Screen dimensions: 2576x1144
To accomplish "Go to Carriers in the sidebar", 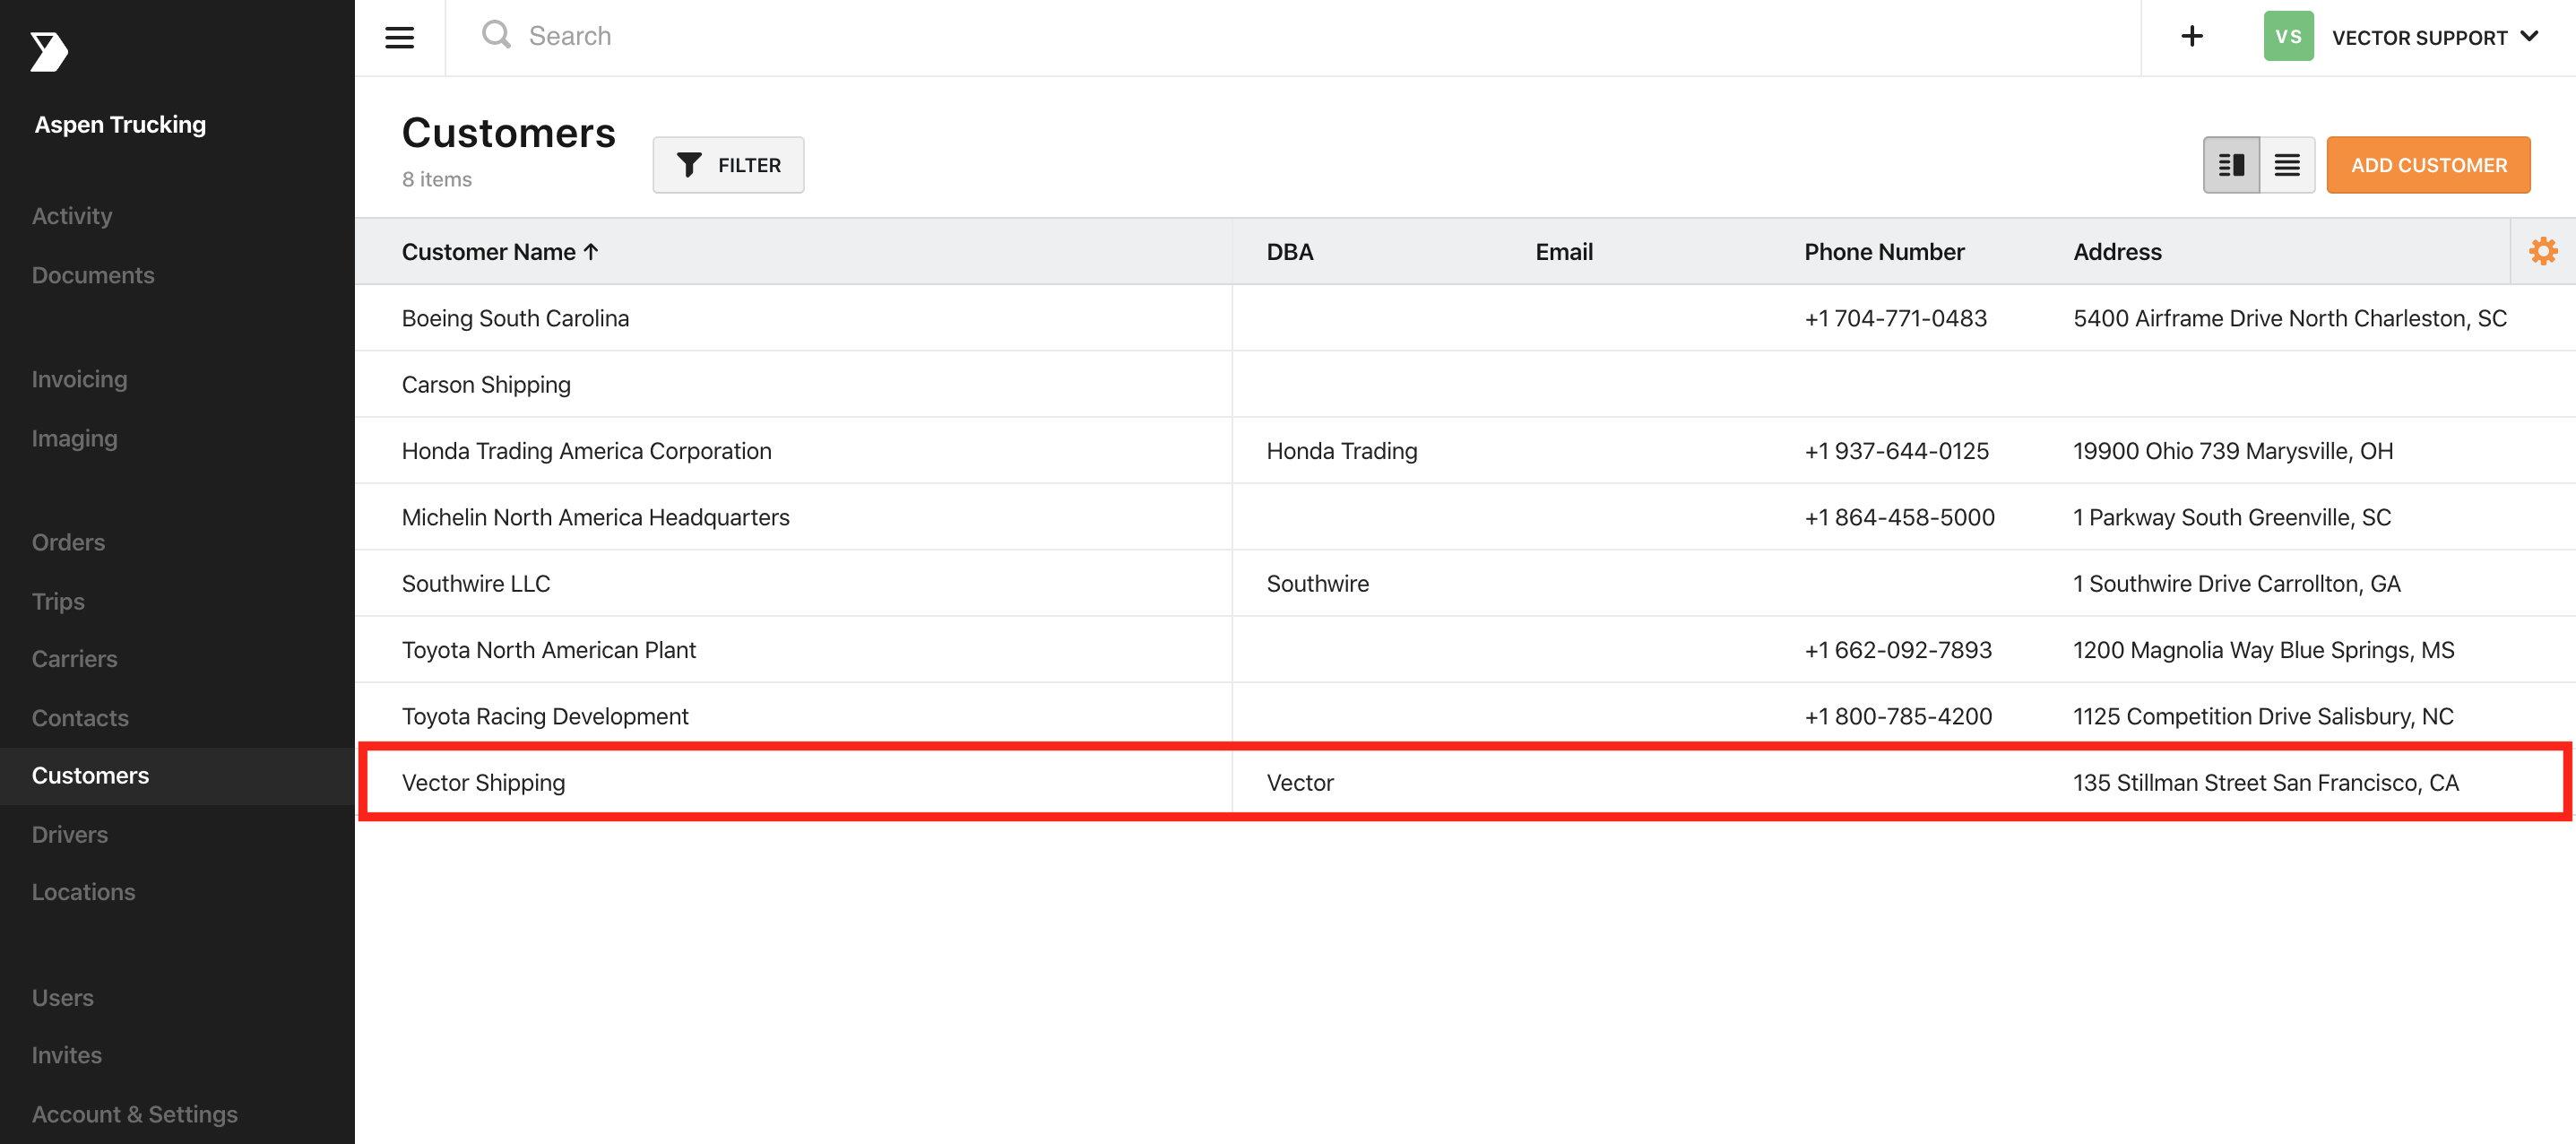I will coord(75,659).
